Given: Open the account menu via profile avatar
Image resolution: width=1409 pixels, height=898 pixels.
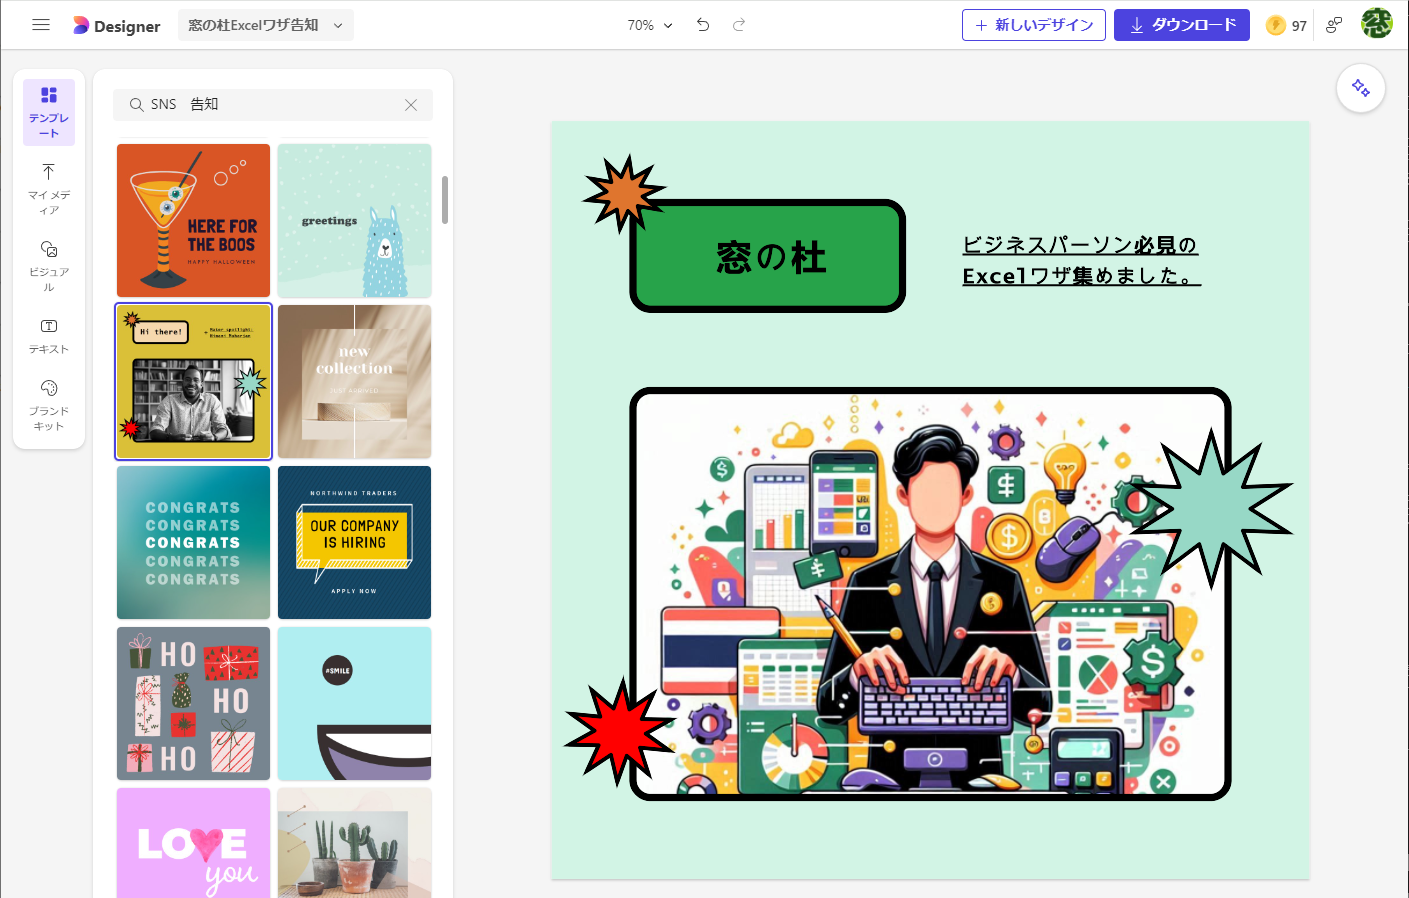Looking at the screenshot, I should point(1377,25).
